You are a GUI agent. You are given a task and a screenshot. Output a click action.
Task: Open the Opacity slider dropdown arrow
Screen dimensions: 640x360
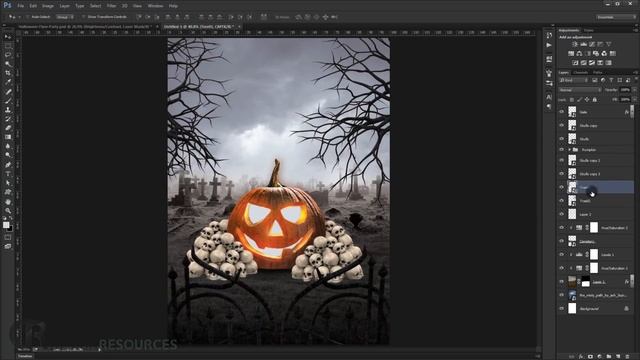tap(634, 90)
